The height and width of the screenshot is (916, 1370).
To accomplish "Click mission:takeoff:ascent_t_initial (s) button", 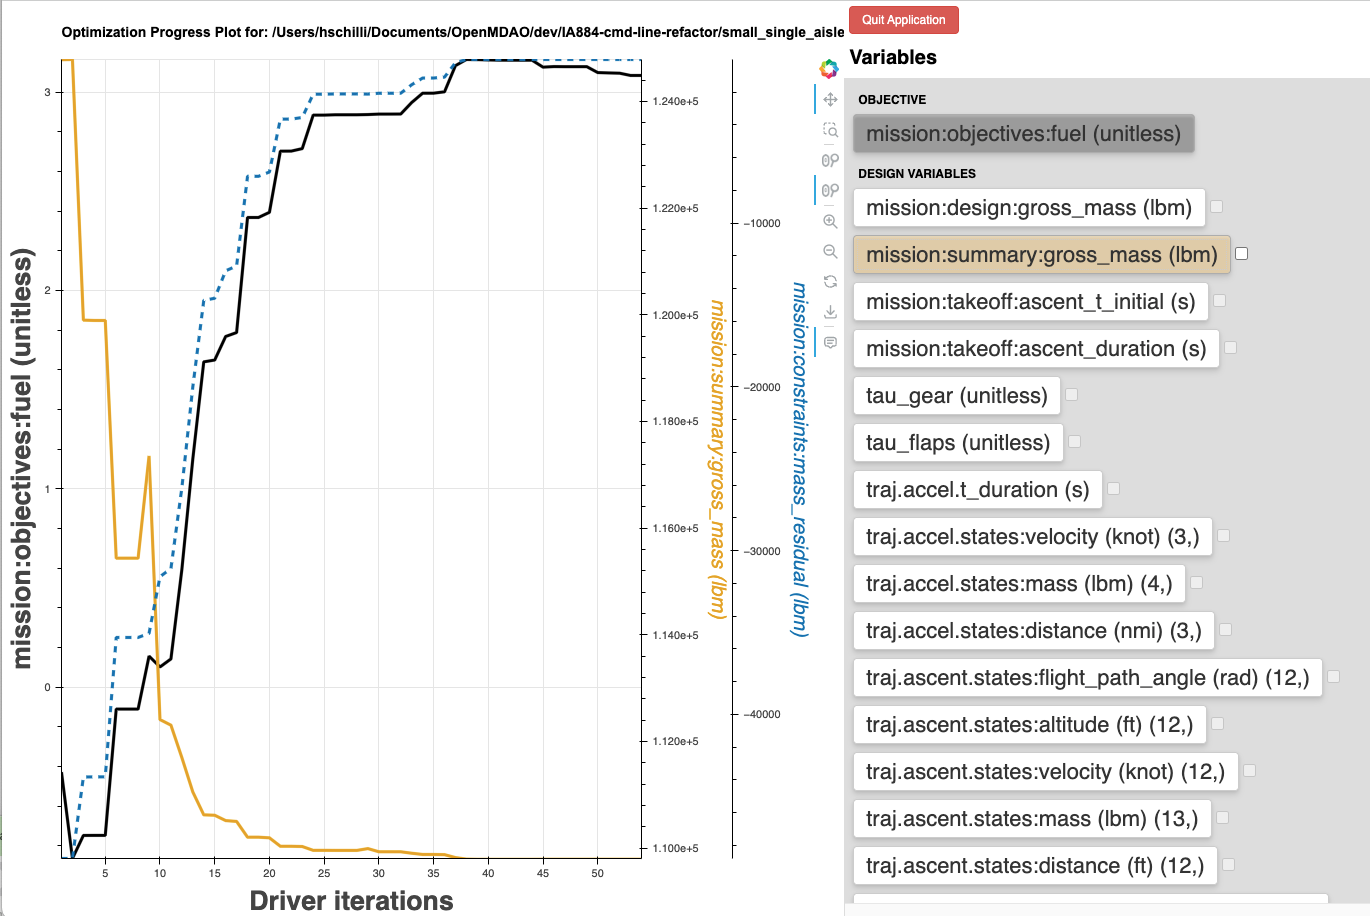I will pyautogui.click(x=1031, y=302).
